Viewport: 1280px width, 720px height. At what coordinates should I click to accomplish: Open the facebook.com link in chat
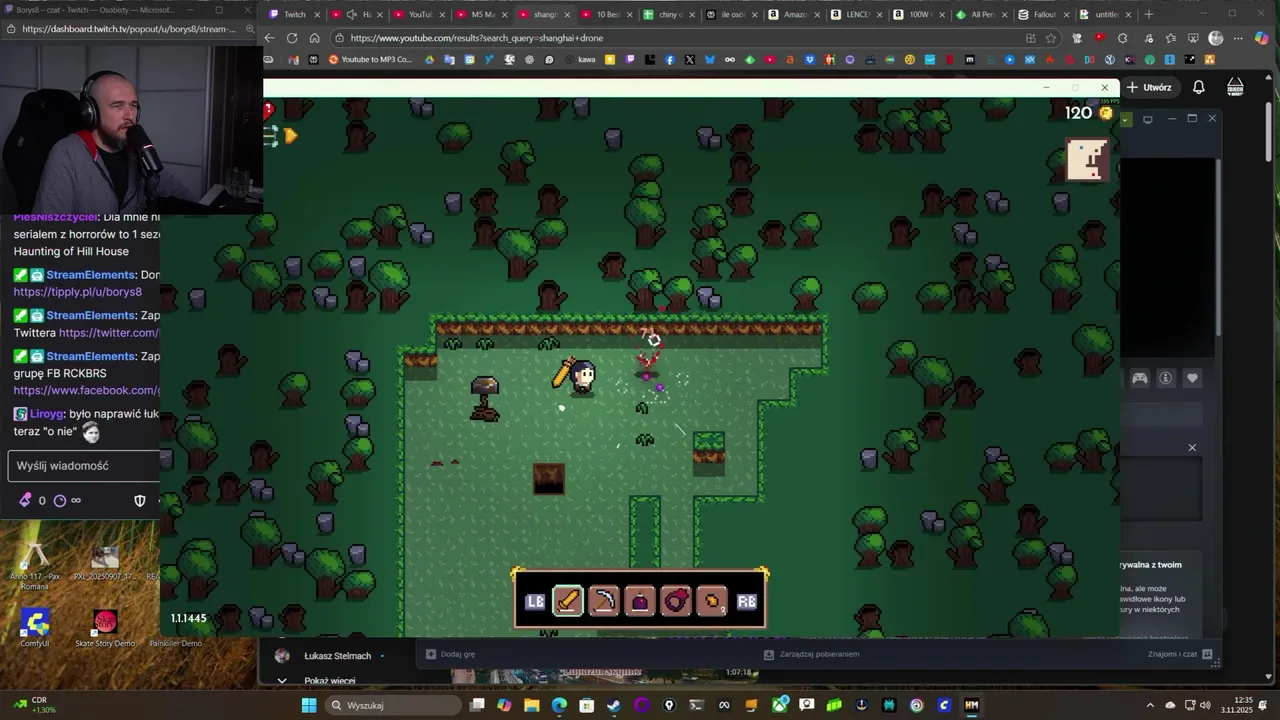(x=87, y=390)
